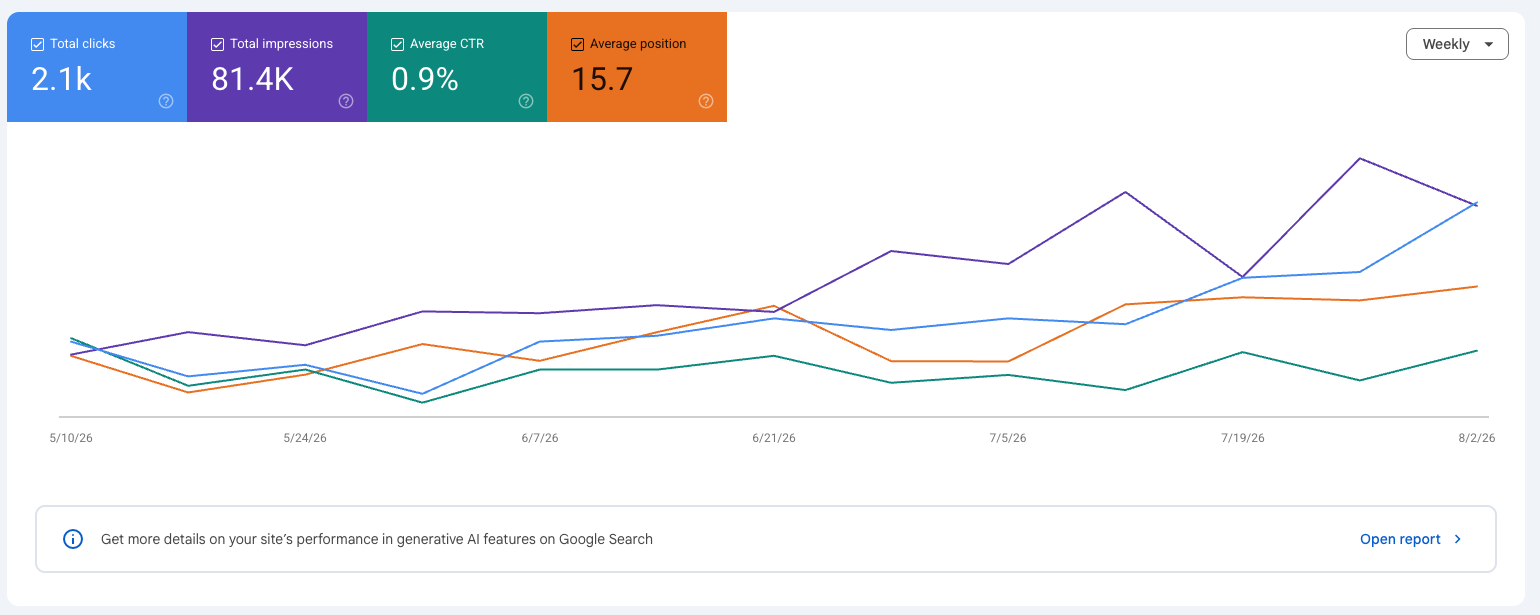Click help icon on Total clicks card

click(x=166, y=101)
